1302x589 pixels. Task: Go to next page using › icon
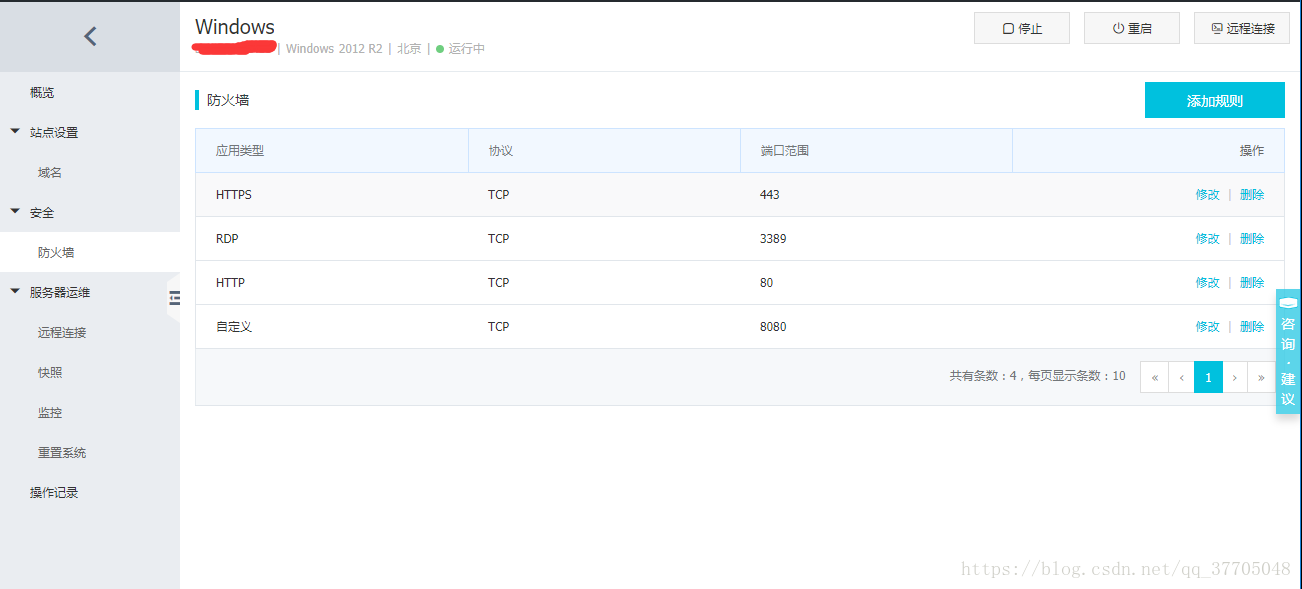tap(1235, 377)
